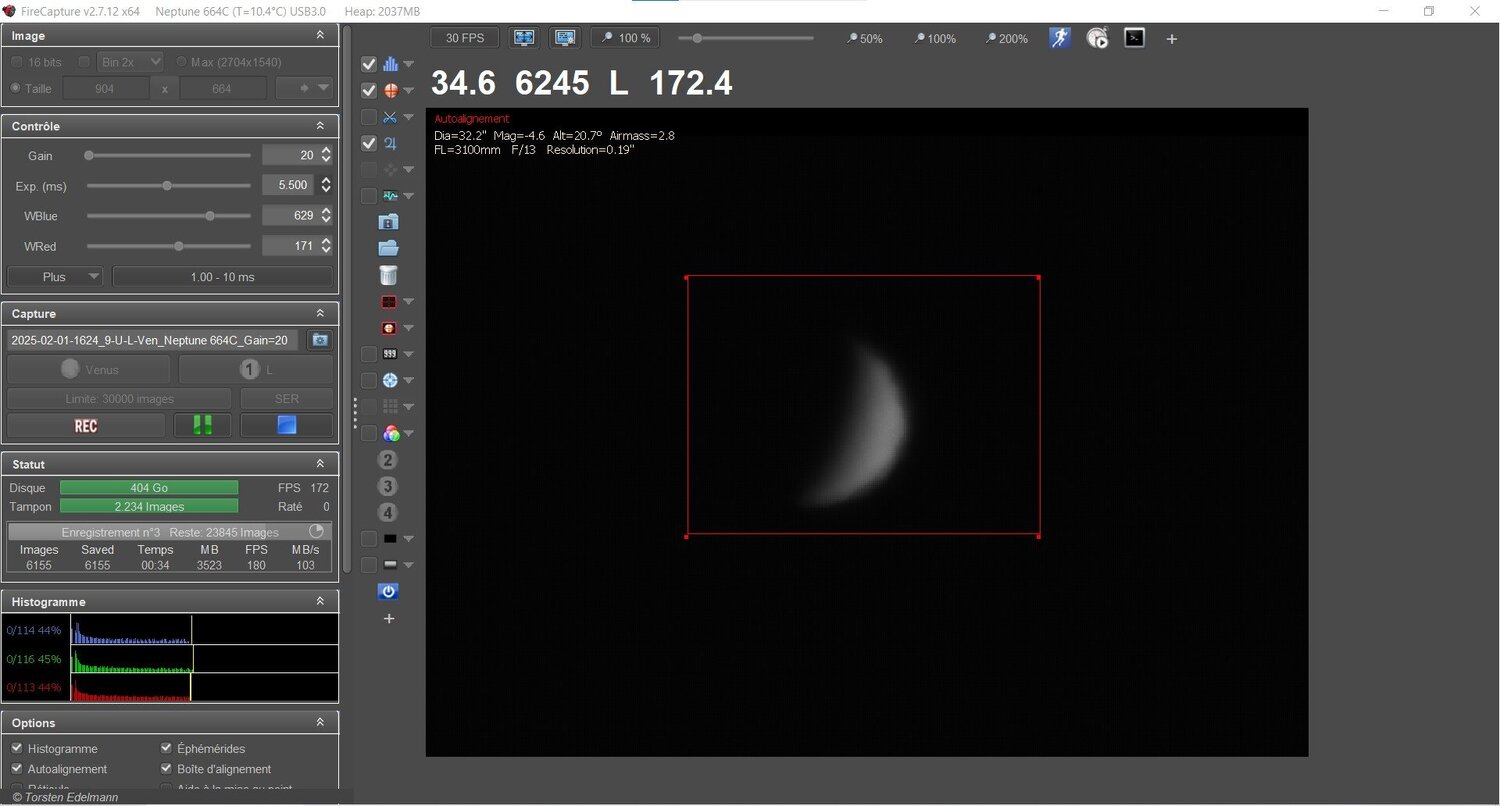
Task: Collapse the Options panel
Action: tap(320, 722)
